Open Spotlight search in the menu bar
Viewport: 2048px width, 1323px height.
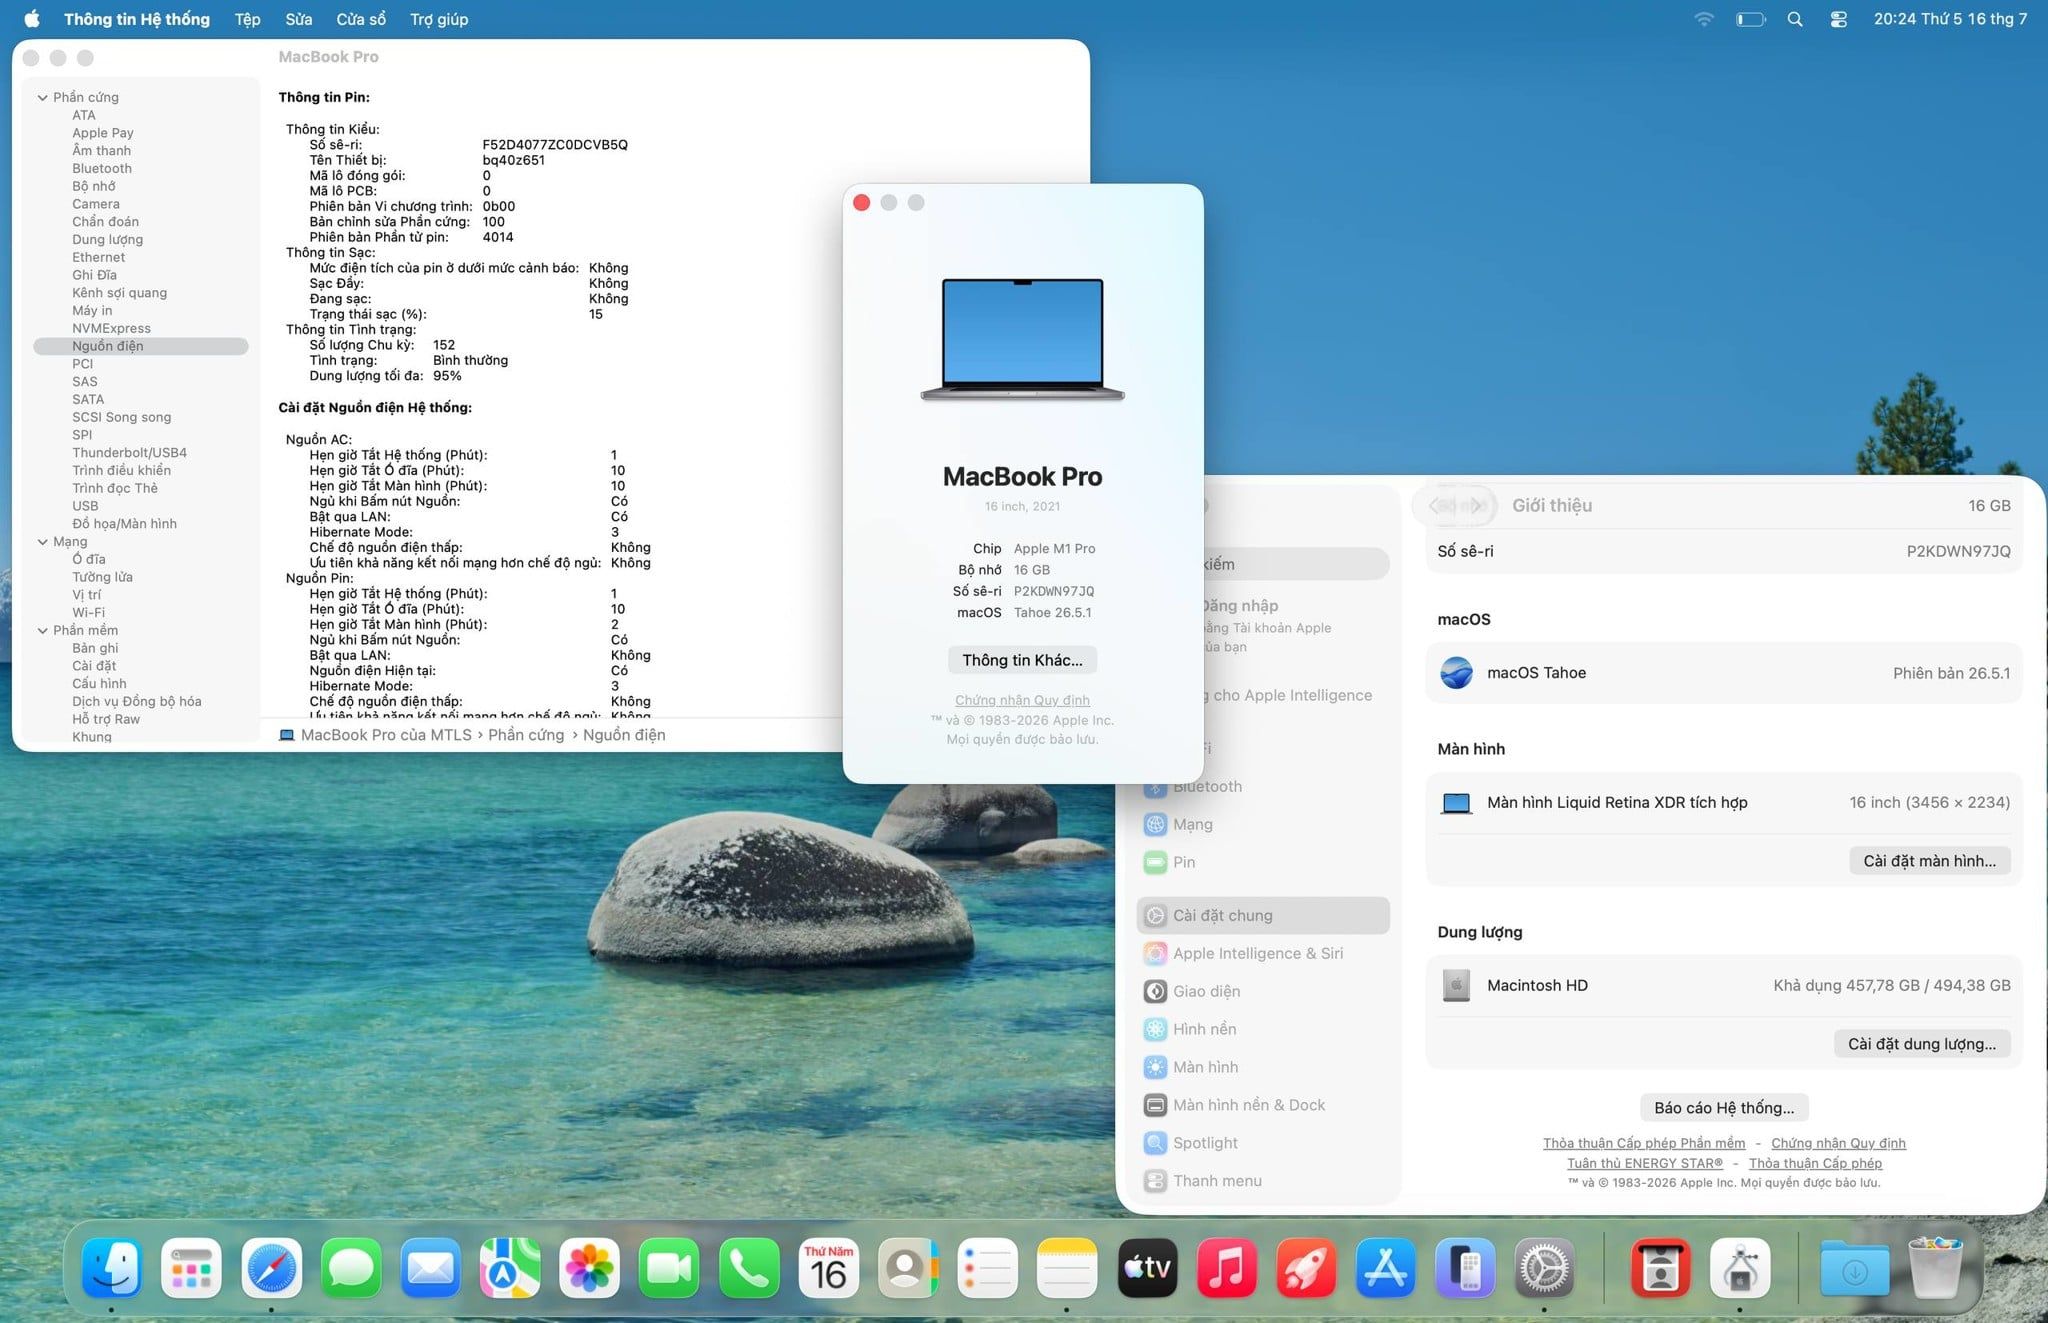pos(1795,19)
